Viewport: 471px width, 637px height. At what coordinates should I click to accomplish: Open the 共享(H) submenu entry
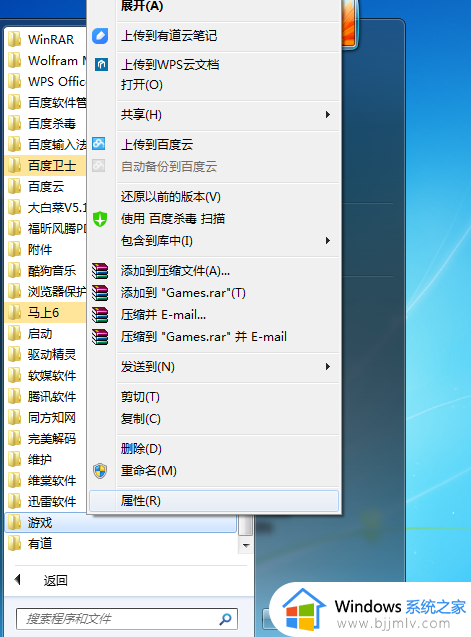pyautogui.click(x=214, y=115)
